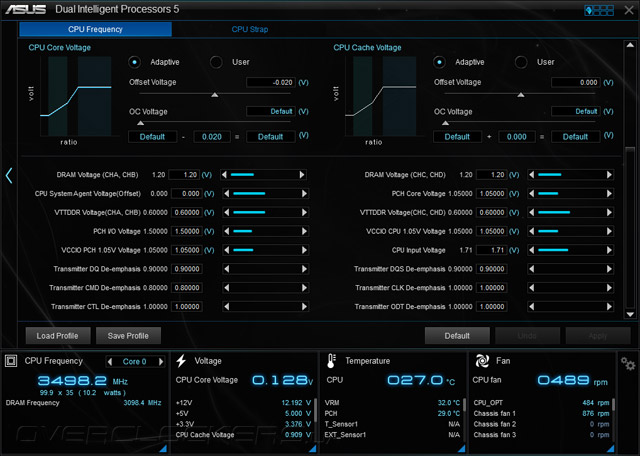Decrease CPU System Agent Voltage left arrow
Image resolution: width=640 pixels, height=456 pixels.
pos(227,194)
